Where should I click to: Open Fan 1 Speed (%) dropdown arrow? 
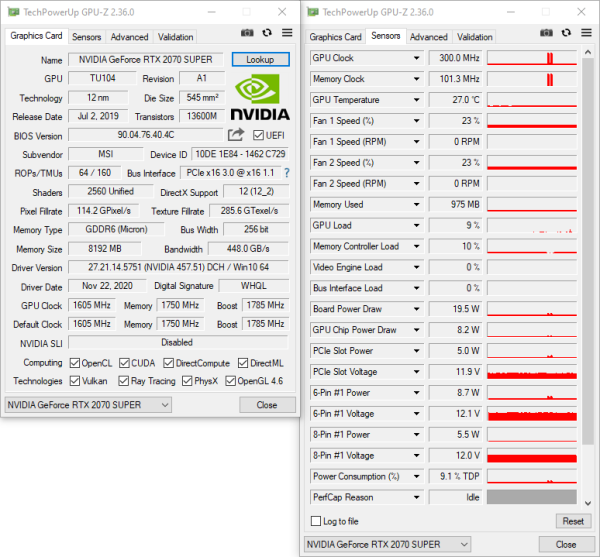416,121
